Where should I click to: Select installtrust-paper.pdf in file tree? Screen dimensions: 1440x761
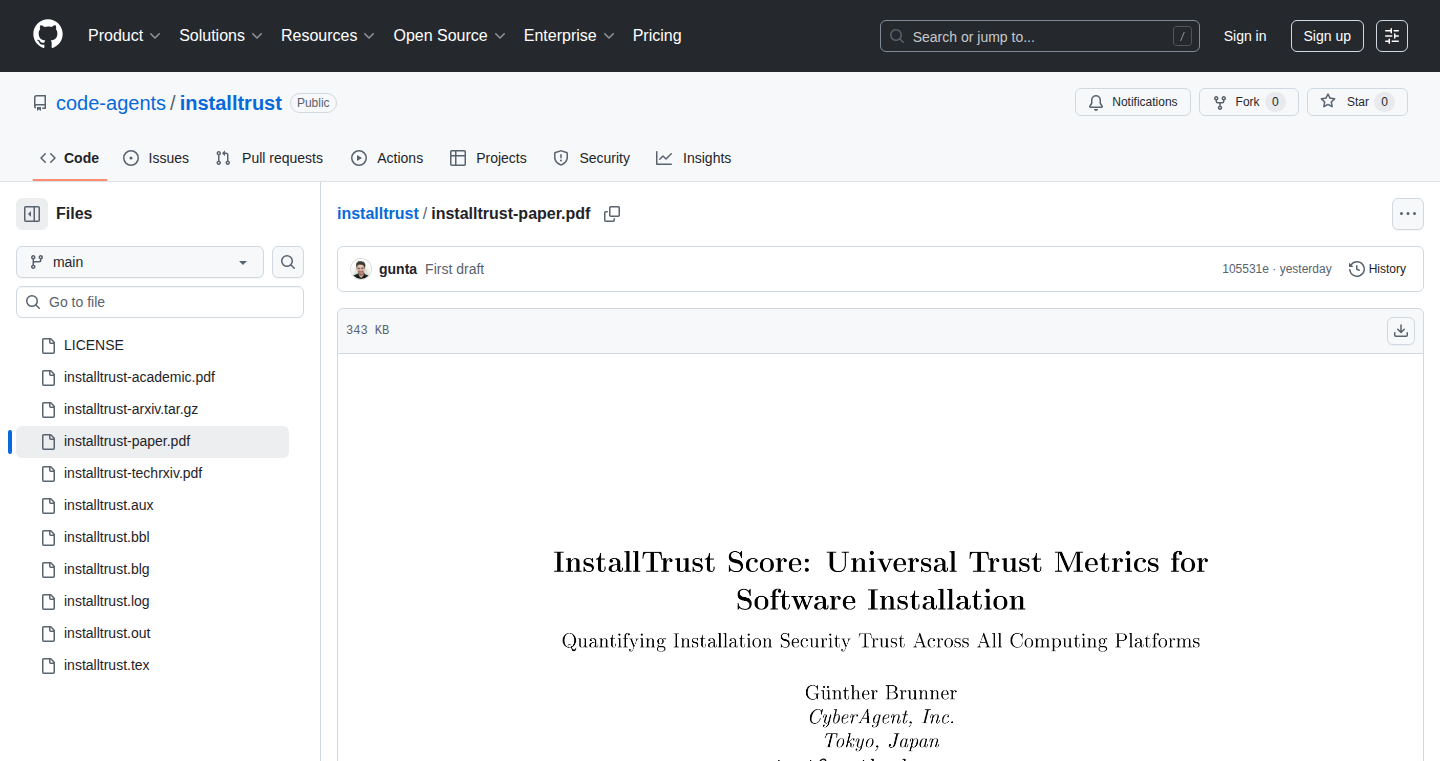click(152, 441)
